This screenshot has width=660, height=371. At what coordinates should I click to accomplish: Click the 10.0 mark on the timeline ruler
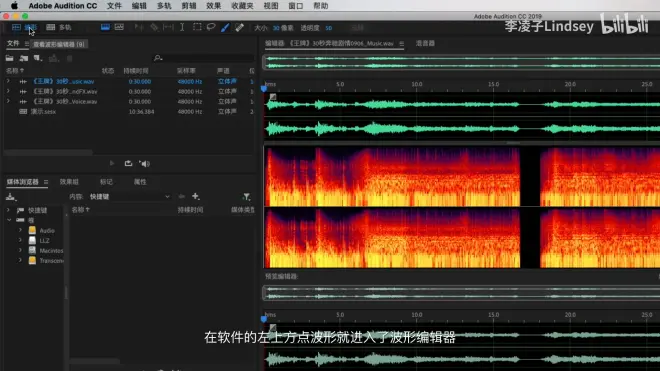pos(417,84)
